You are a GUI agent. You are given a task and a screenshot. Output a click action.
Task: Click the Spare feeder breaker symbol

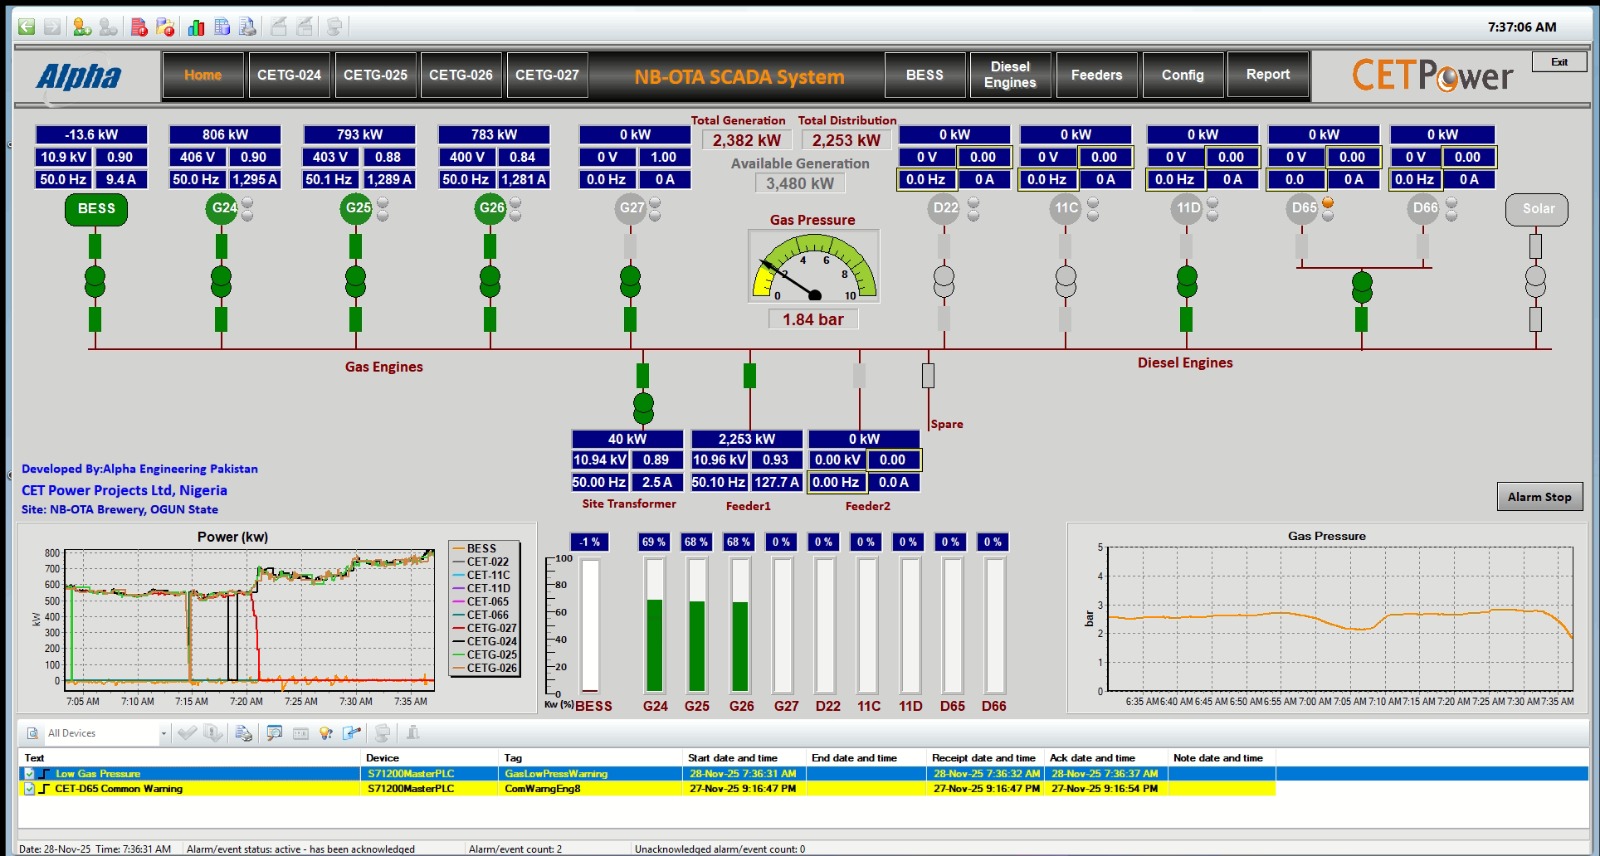pyautogui.click(x=928, y=375)
